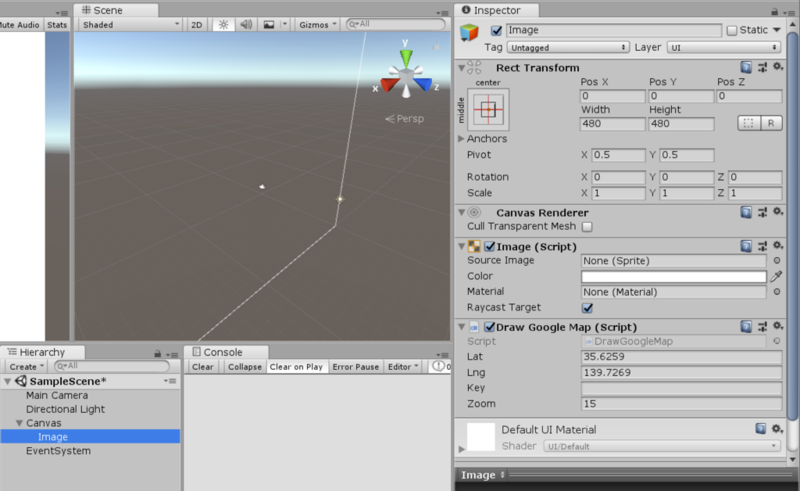The width and height of the screenshot is (800, 491).
Task: Open Draw Google Map gear settings
Action: coord(778,326)
